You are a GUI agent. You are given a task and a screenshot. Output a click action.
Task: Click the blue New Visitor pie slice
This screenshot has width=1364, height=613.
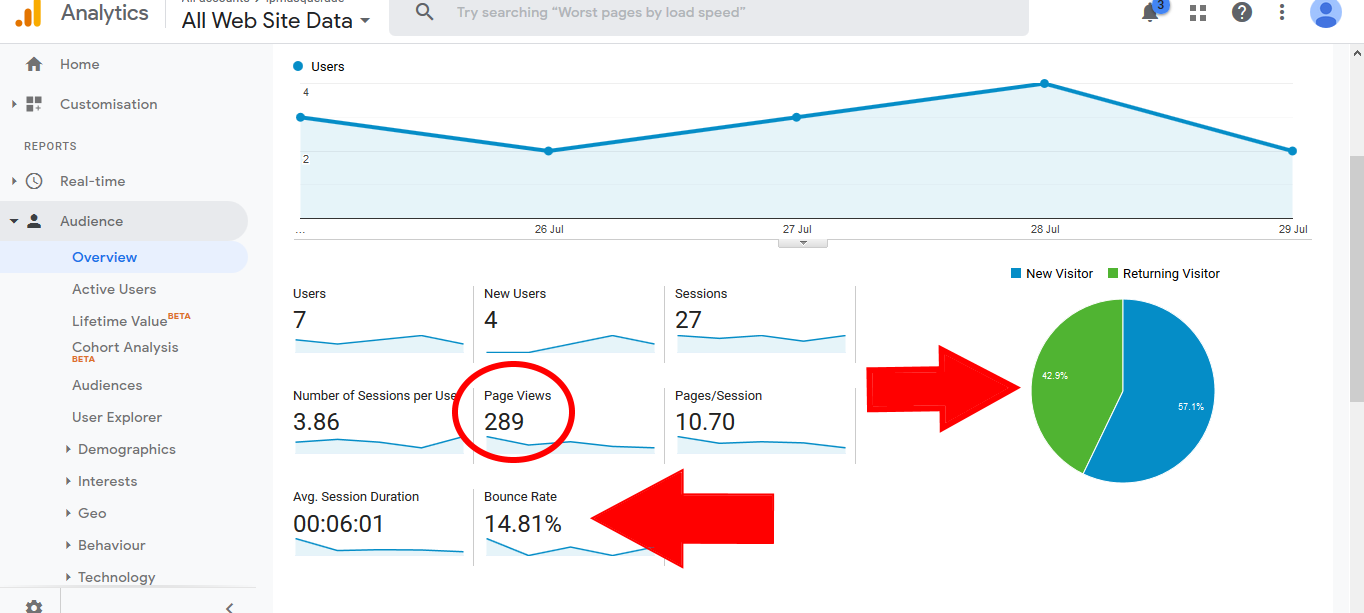[x=1170, y=400]
